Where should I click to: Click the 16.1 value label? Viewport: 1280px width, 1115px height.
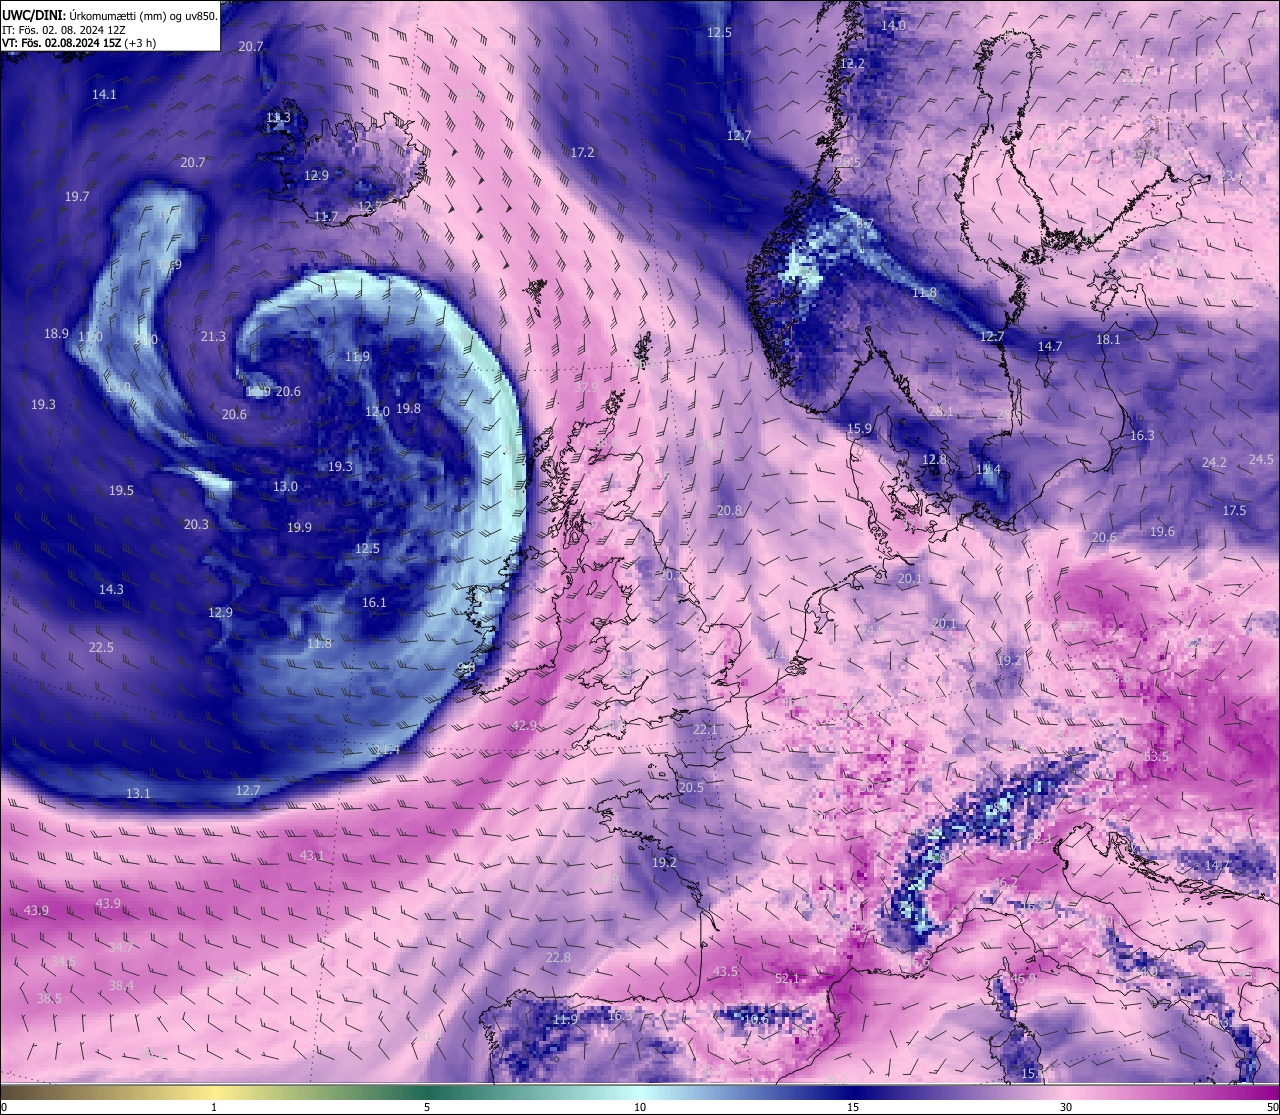coord(374,603)
